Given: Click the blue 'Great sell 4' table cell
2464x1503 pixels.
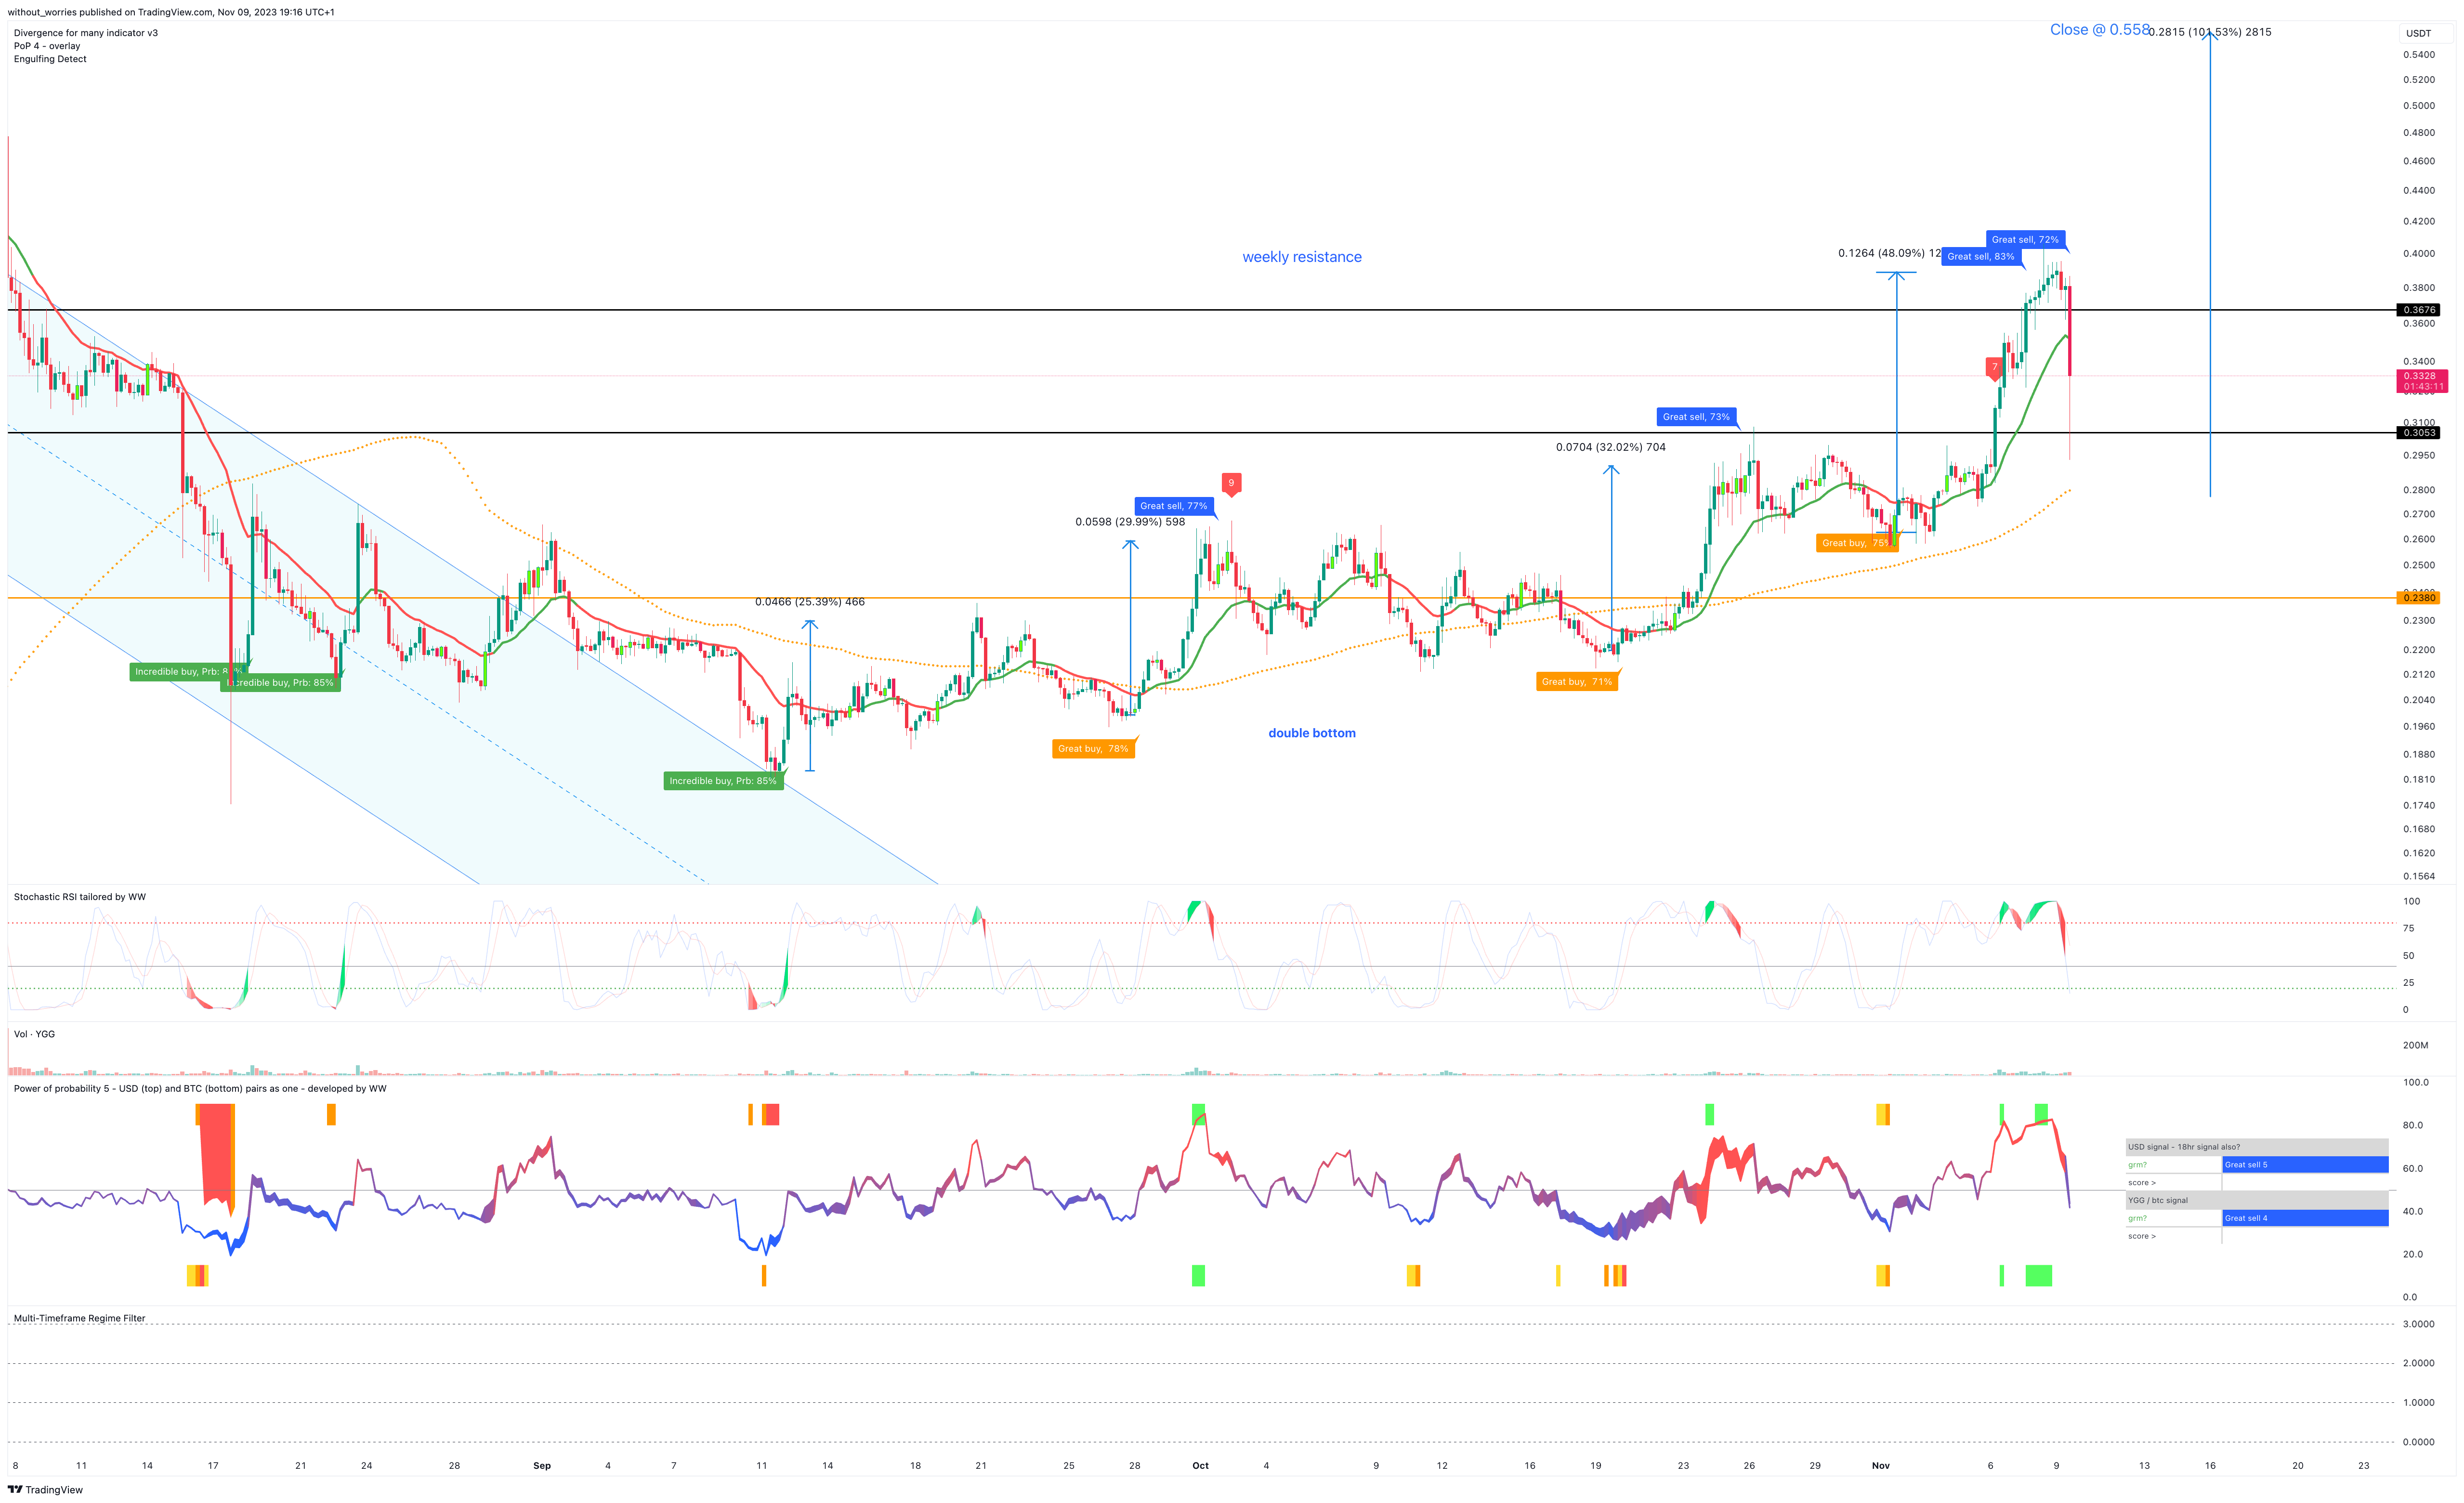Looking at the screenshot, I should pos(2305,1218).
